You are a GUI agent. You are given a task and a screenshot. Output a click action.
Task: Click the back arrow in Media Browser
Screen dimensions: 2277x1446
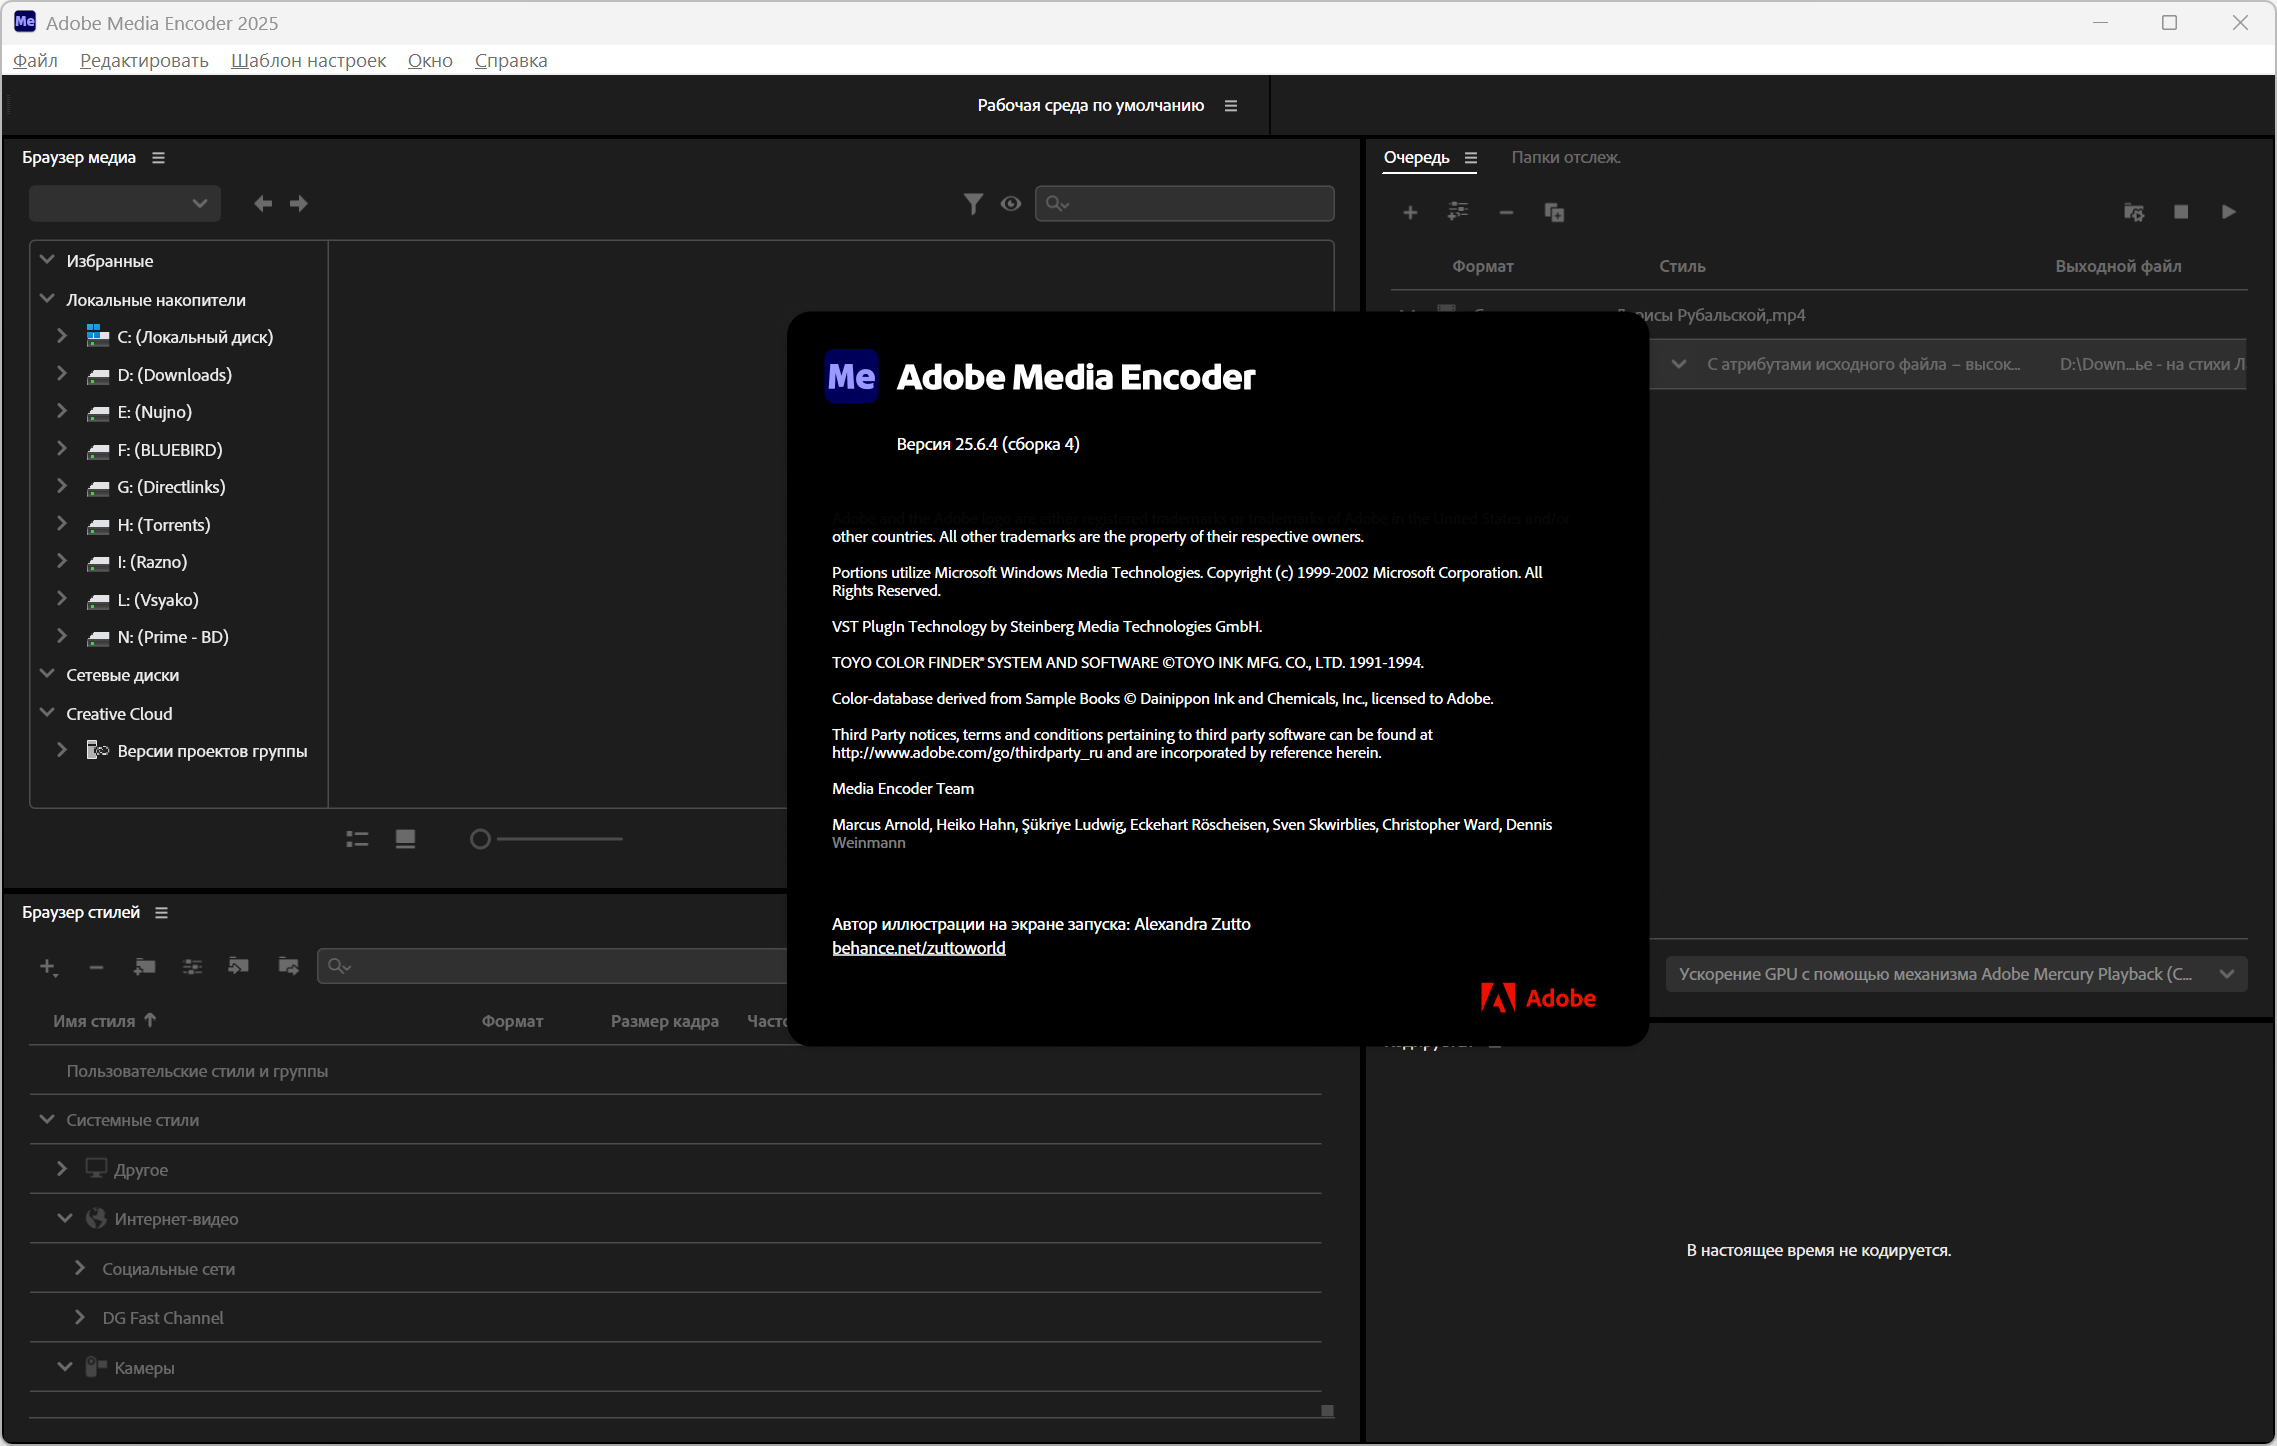tap(263, 204)
